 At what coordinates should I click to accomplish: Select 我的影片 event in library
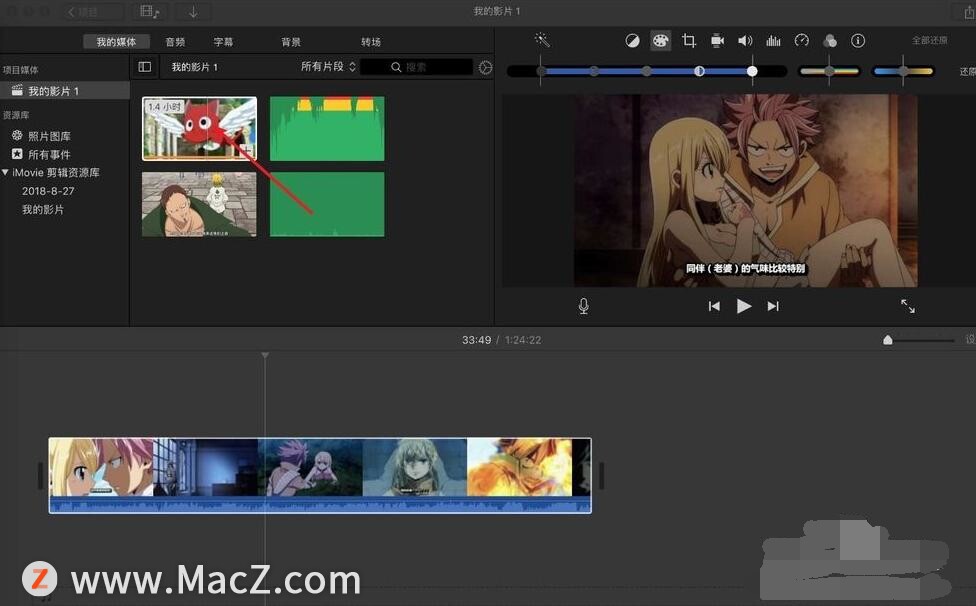click(43, 210)
